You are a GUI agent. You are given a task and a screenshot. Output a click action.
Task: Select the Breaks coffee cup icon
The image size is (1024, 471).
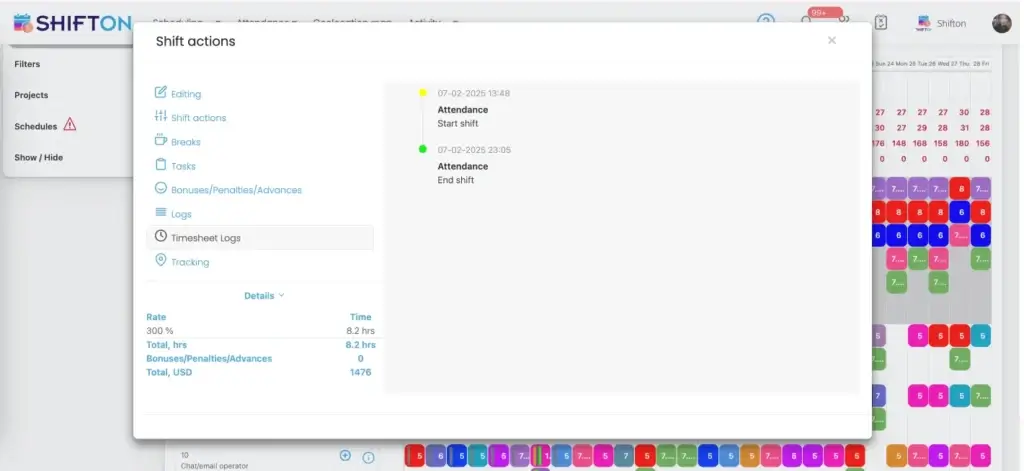coord(160,141)
